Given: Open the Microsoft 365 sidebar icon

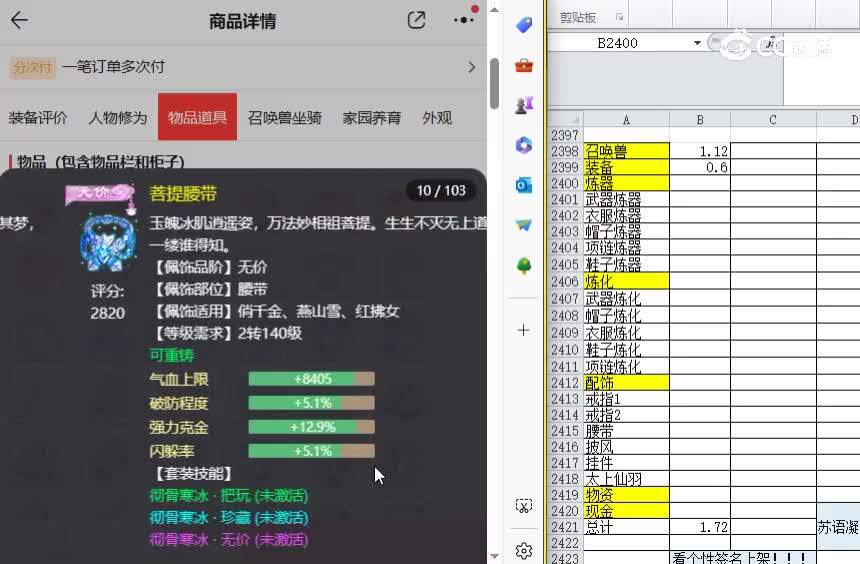Looking at the screenshot, I should (x=524, y=145).
